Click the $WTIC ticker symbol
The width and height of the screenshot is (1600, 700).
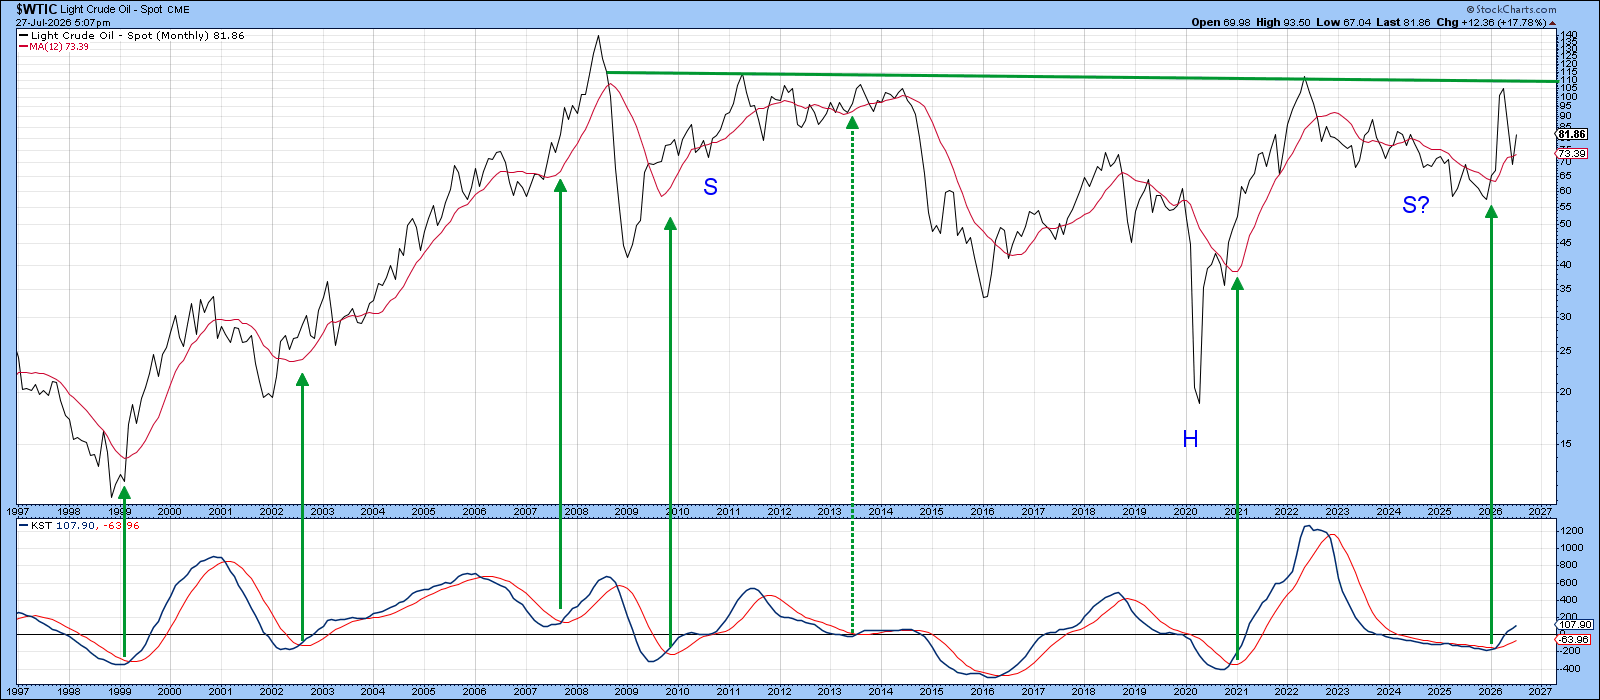[x=36, y=8]
